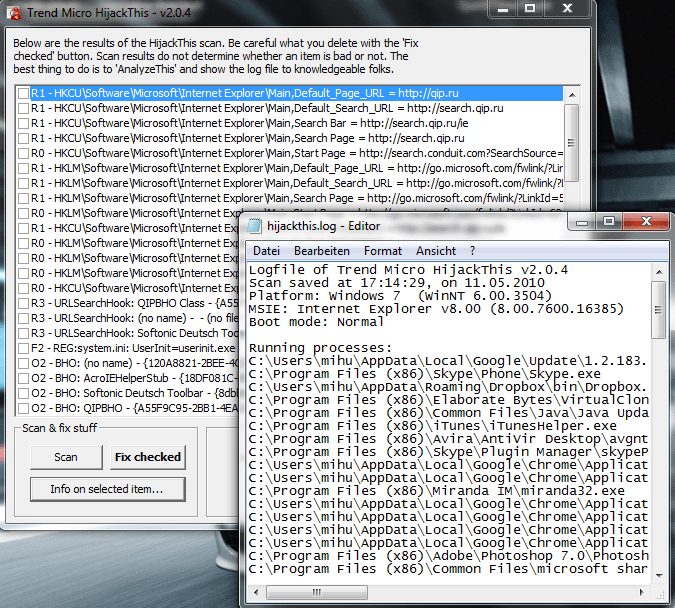The width and height of the screenshot is (675, 608).
Task: Click the Editor vertical scroll down arrow
Action: coord(659,576)
